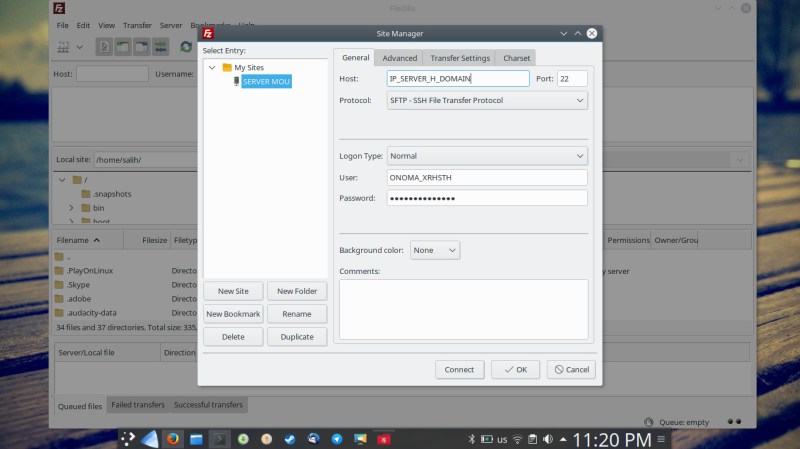Select the SERVER MOU site entry
The height and width of the screenshot is (449, 800).
click(266, 82)
